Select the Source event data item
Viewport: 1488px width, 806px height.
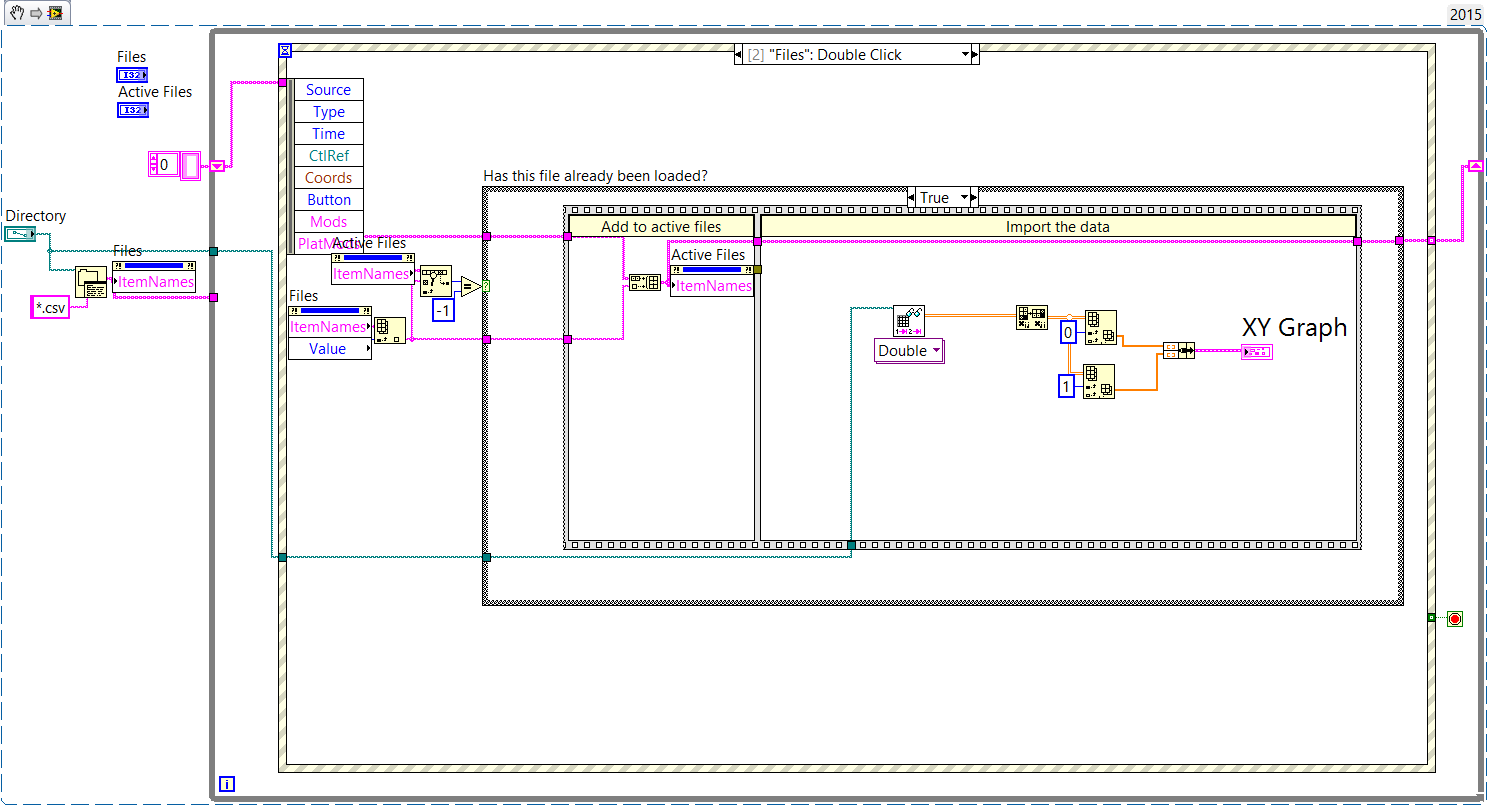pos(328,90)
